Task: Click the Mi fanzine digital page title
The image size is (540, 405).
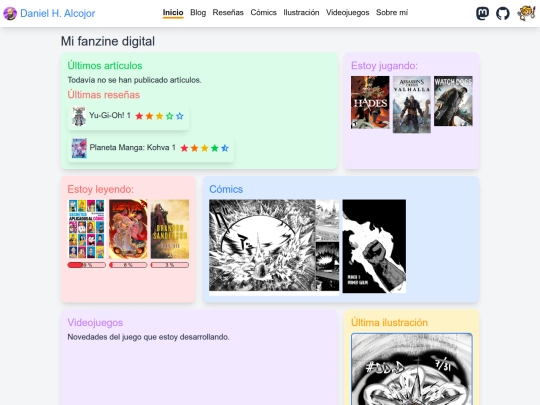Action: point(108,41)
